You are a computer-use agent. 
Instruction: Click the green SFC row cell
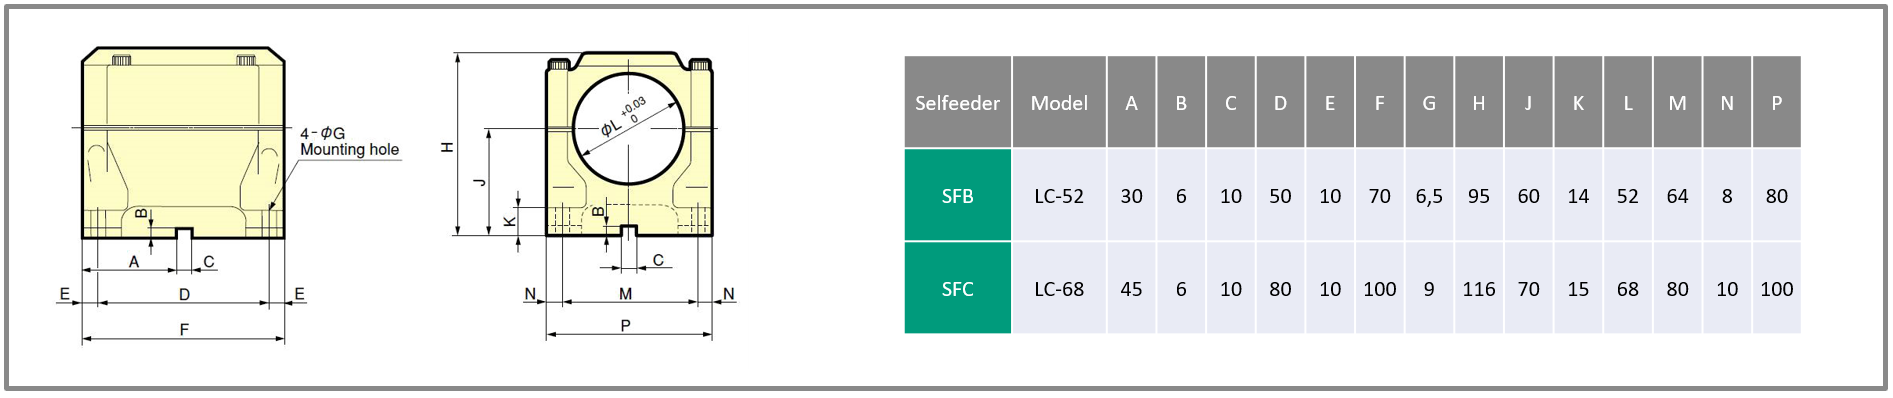pyautogui.click(x=958, y=289)
